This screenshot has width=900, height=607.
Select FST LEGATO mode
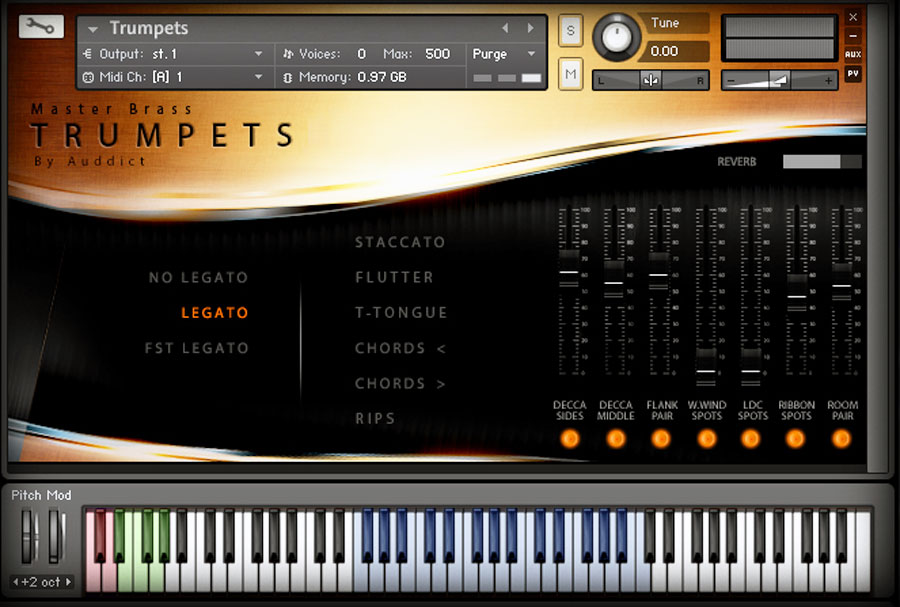click(196, 348)
